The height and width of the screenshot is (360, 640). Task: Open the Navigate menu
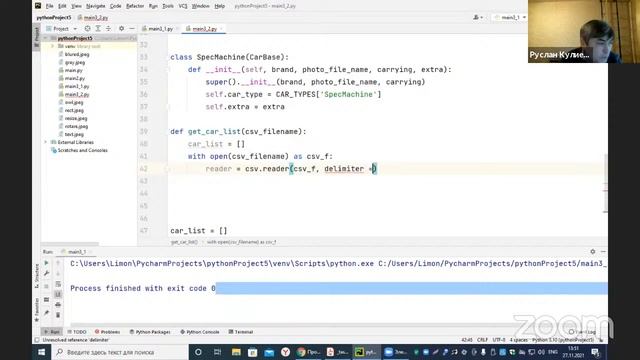coord(96,6)
